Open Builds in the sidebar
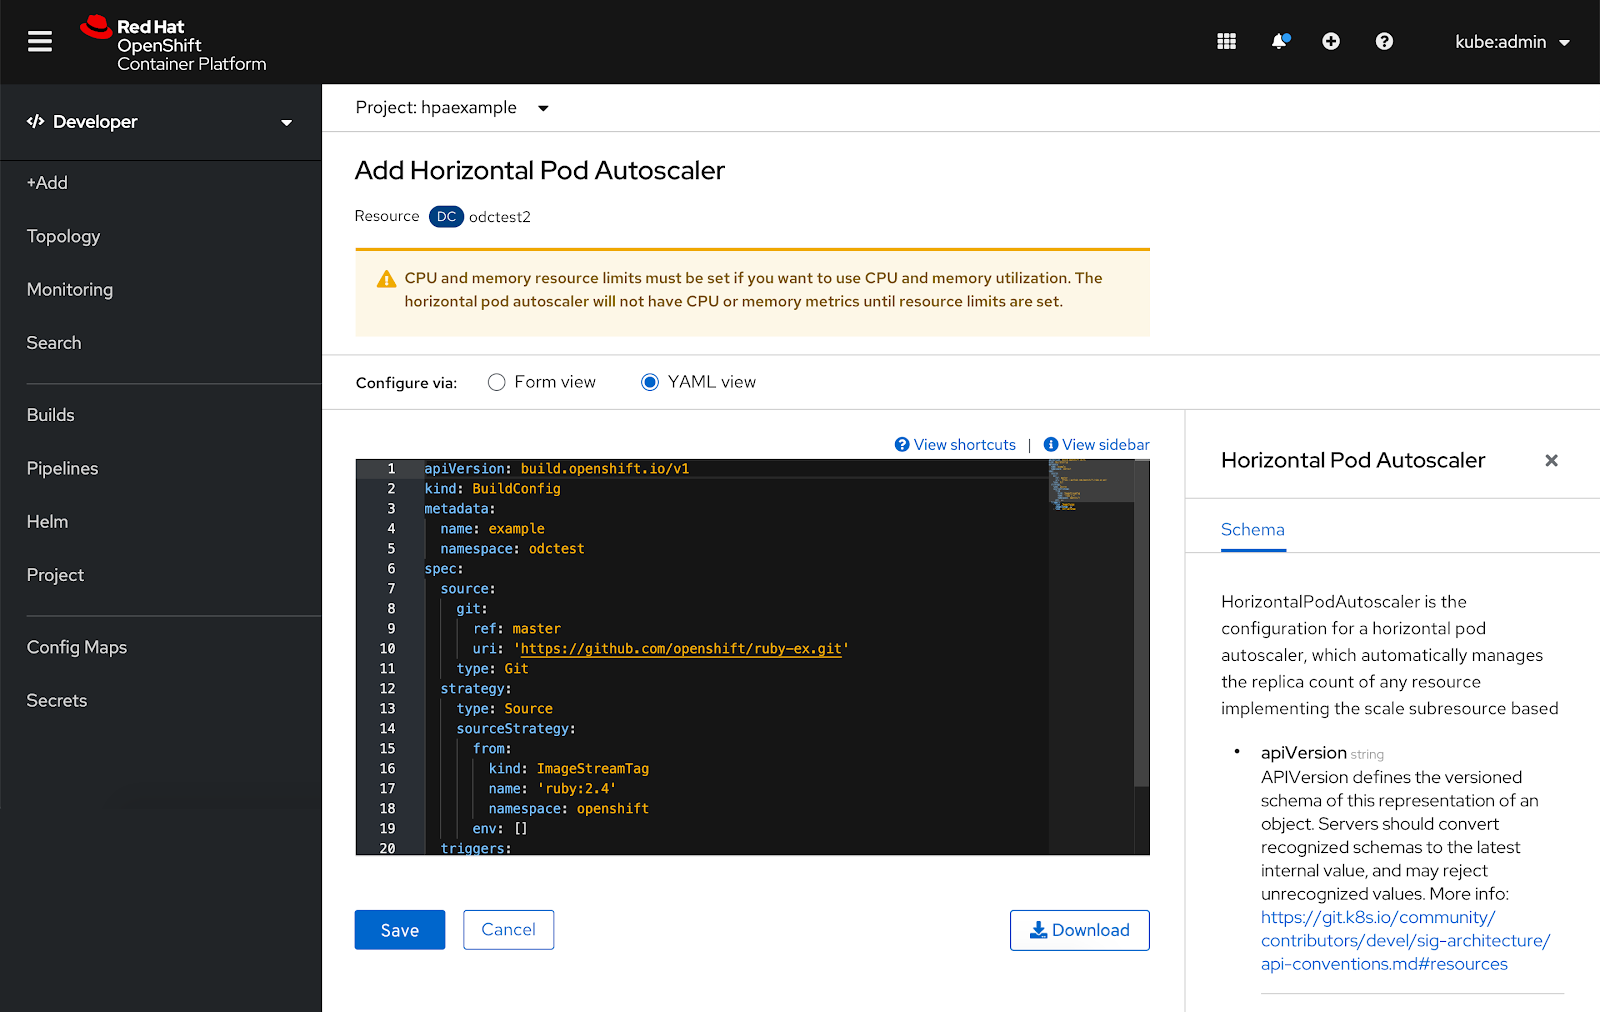This screenshot has height=1012, width=1600. click(50, 415)
